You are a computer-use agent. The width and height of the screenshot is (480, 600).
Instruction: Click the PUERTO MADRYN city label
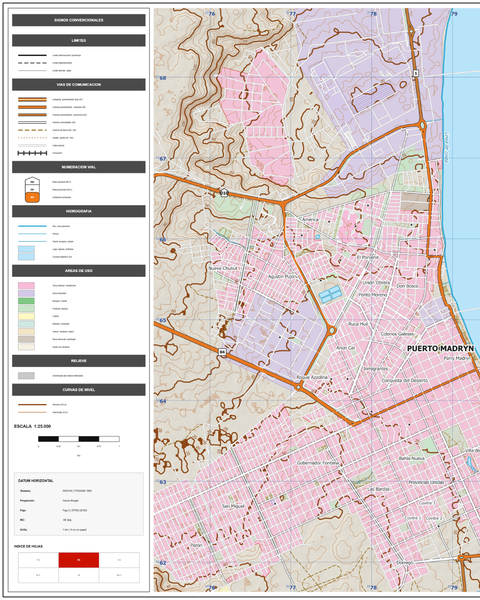440,349
